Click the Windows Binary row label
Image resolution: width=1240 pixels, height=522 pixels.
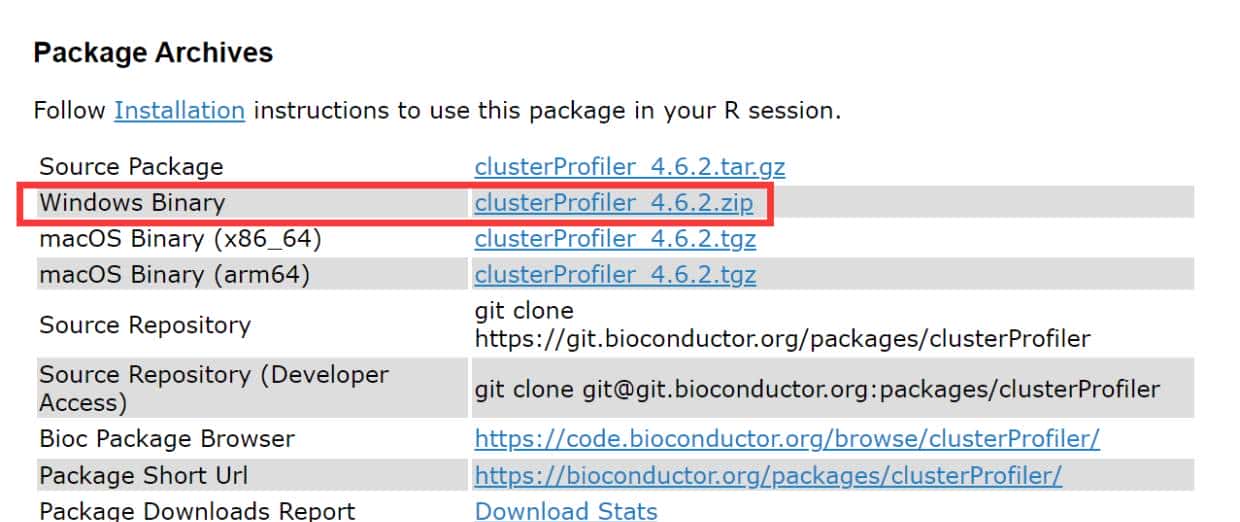[132, 203]
